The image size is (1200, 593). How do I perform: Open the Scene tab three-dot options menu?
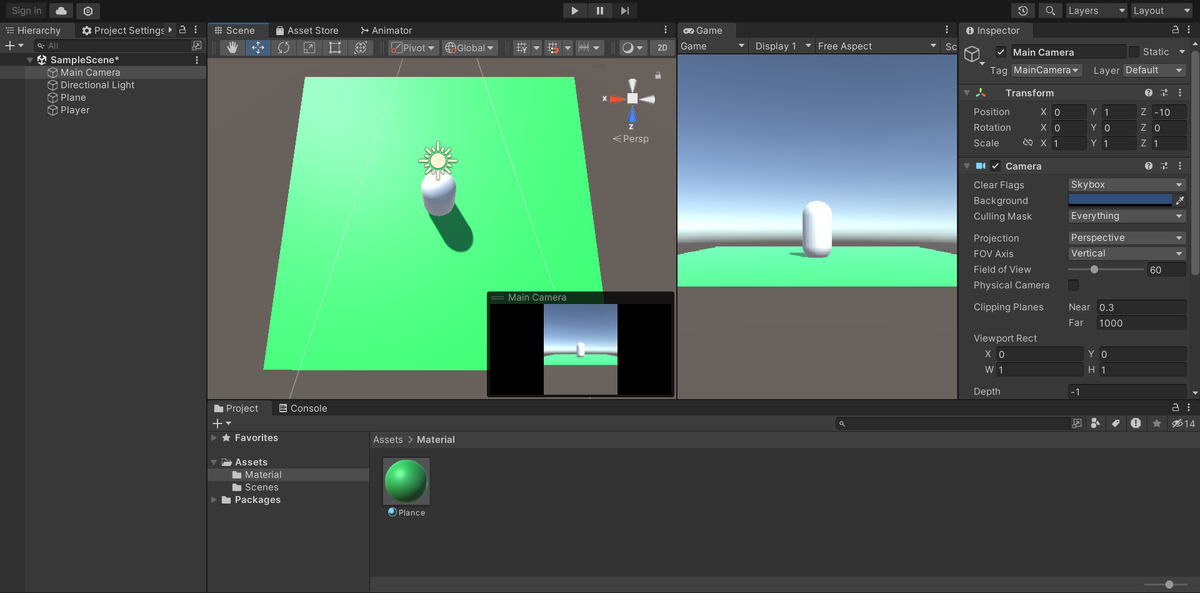coord(666,30)
